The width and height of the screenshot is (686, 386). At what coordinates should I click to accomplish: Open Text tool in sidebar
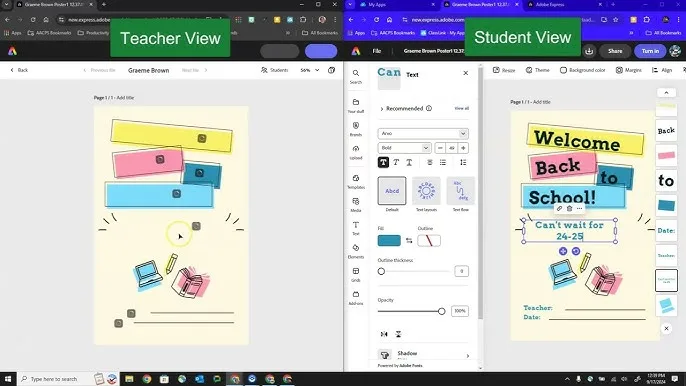coord(356,228)
